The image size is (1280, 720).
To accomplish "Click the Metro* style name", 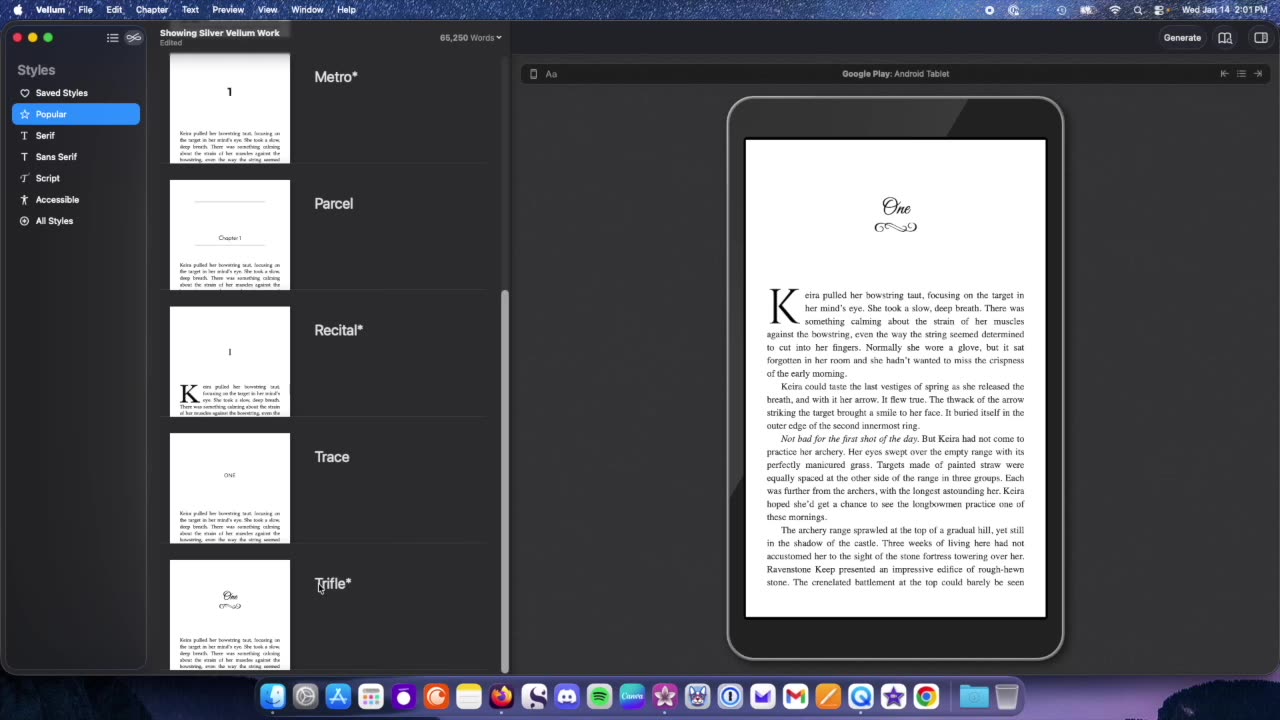I will tap(336, 77).
